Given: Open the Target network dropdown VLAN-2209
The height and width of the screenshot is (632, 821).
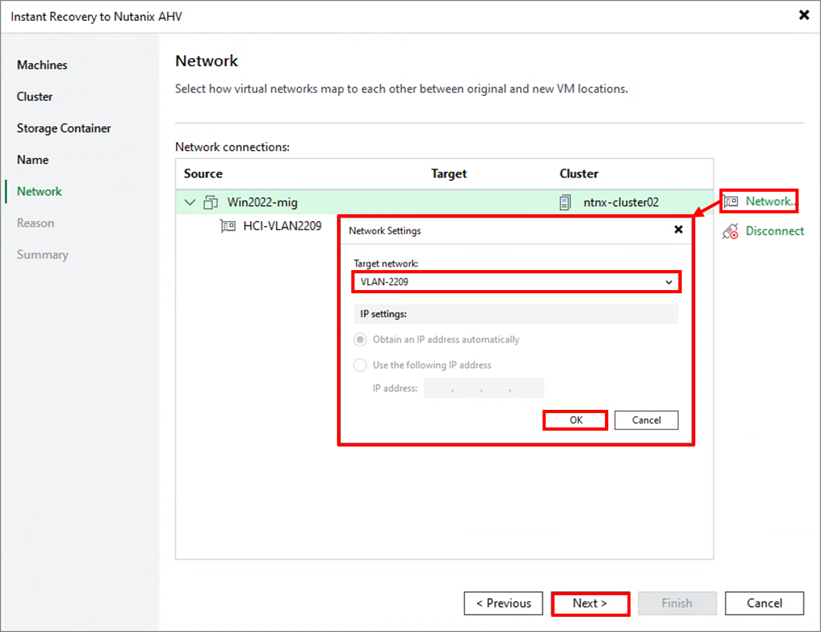Looking at the screenshot, I should tap(516, 282).
